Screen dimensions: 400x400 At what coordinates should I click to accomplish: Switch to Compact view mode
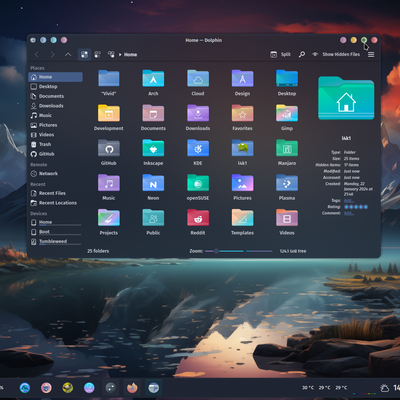(x=97, y=54)
